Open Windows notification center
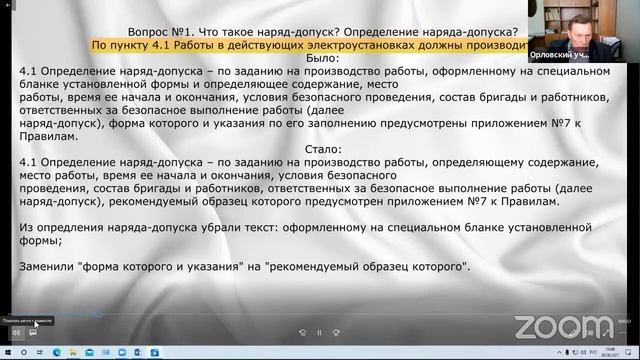This screenshot has width=640, height=360. coord(628,352)
